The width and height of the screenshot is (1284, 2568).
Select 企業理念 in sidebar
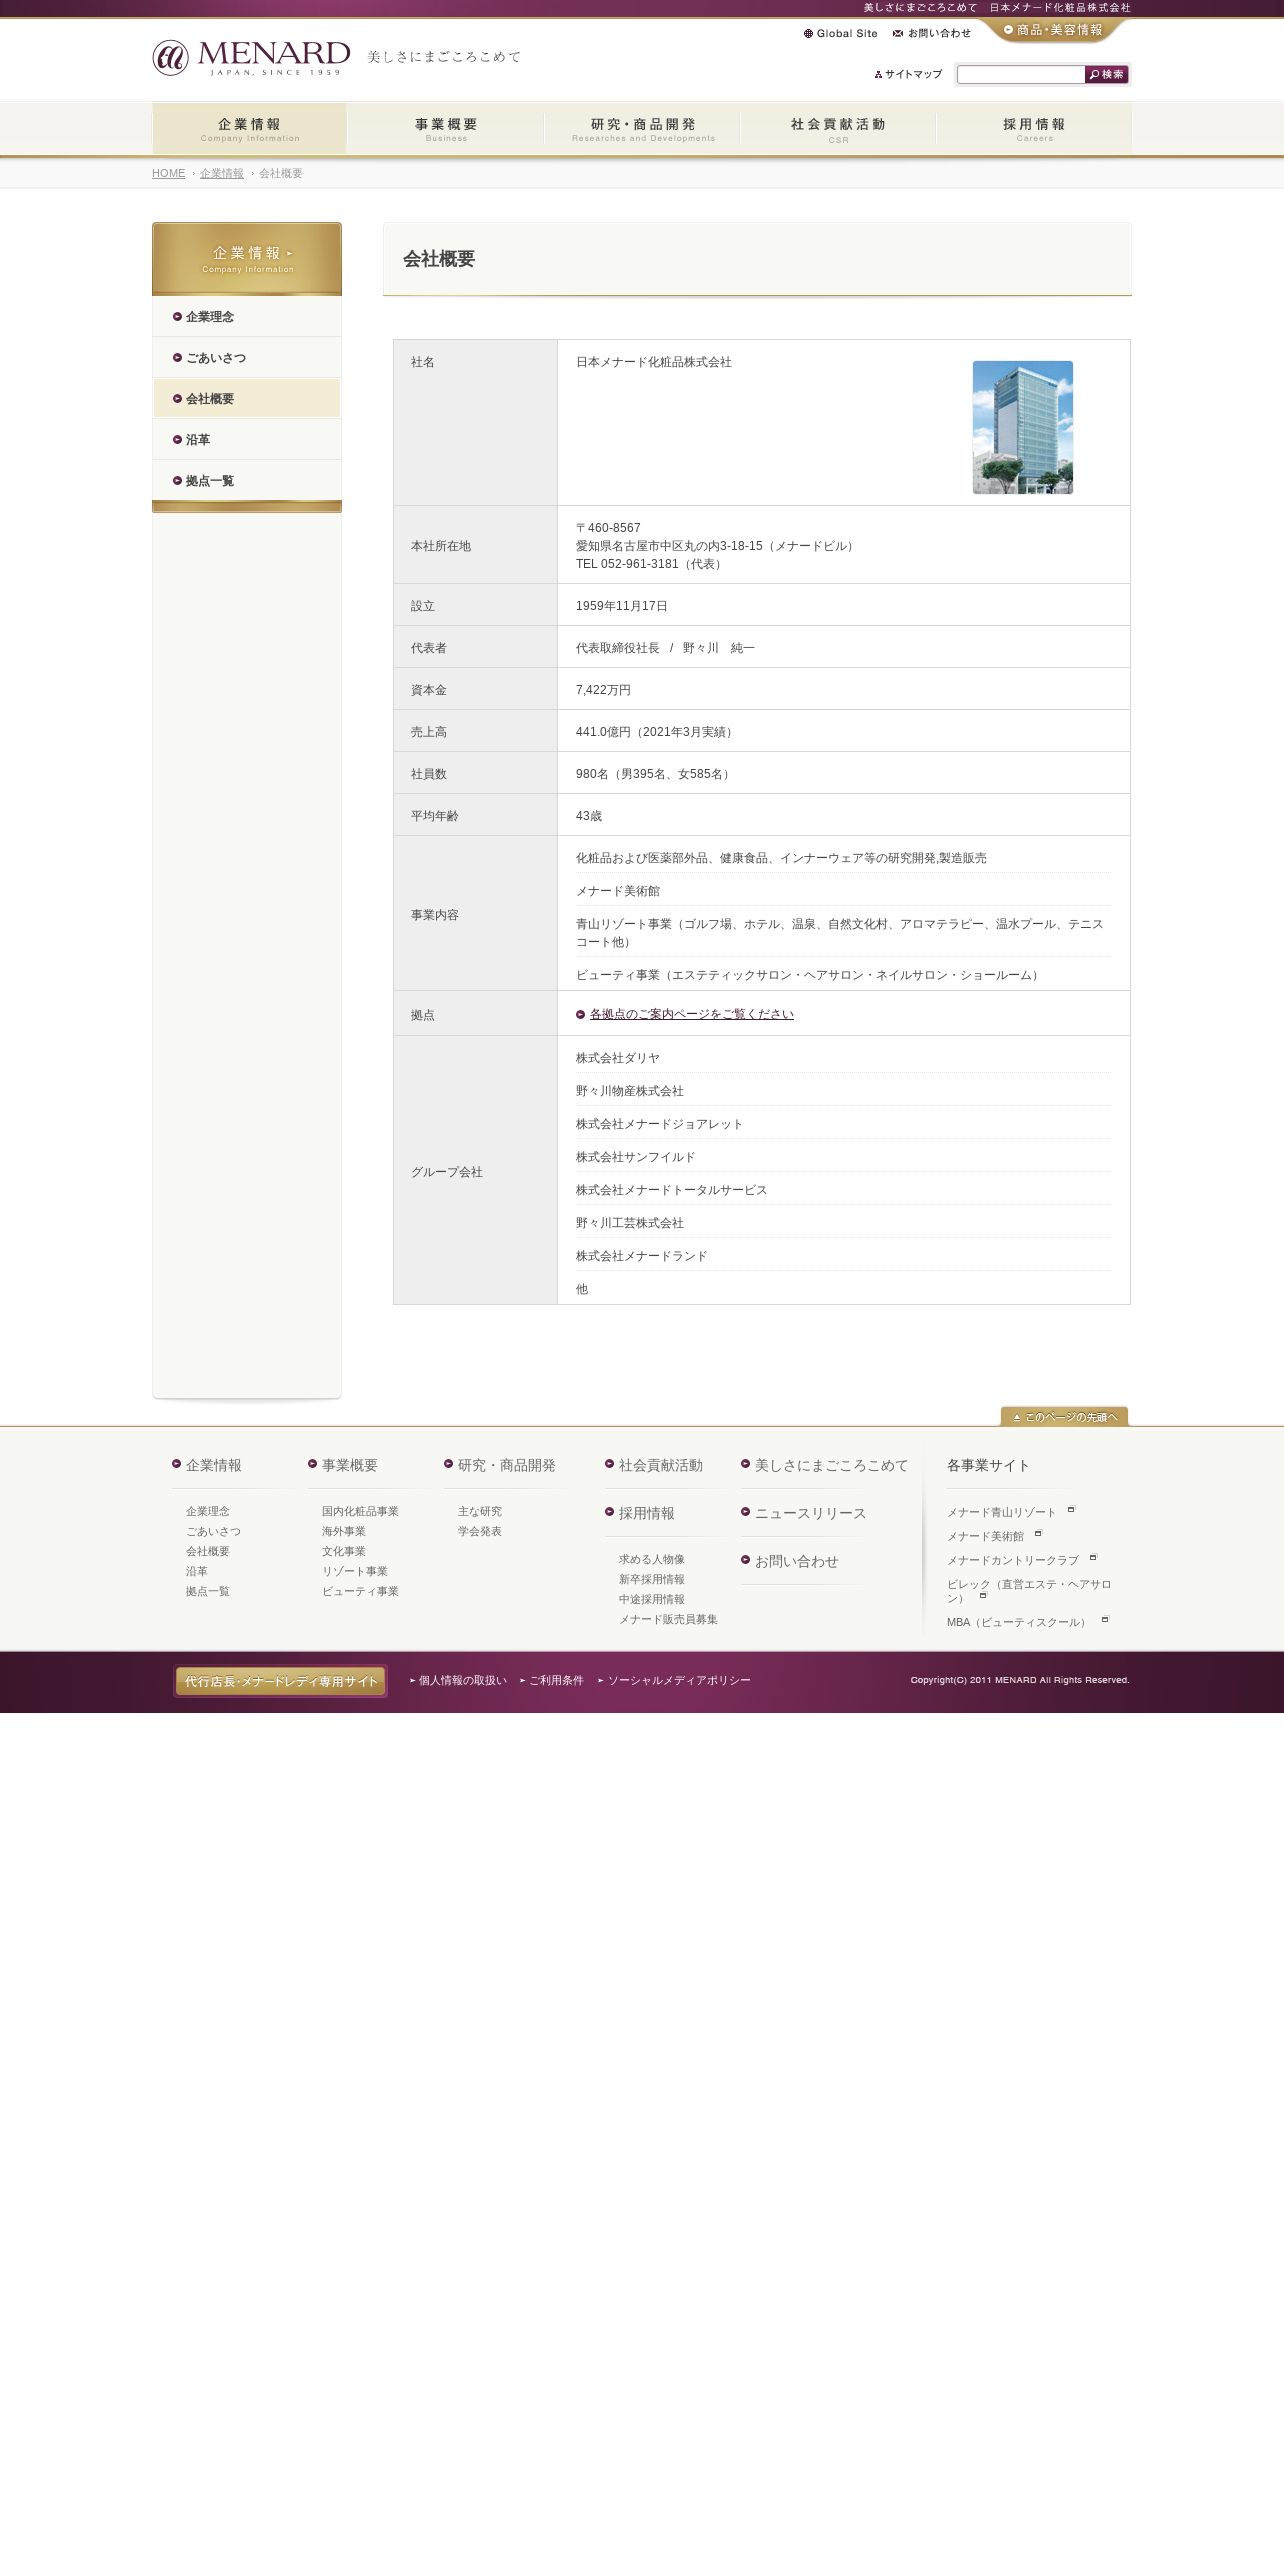[247, 316]
